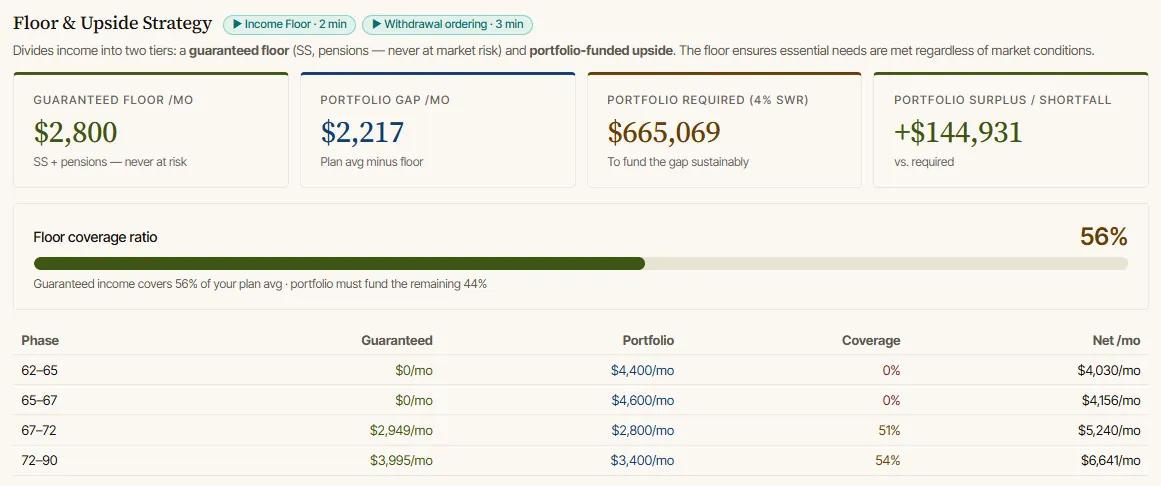
Task: Click $0/mo guaranteed in the 62–65 row
Action: click(x=414, y=370)
